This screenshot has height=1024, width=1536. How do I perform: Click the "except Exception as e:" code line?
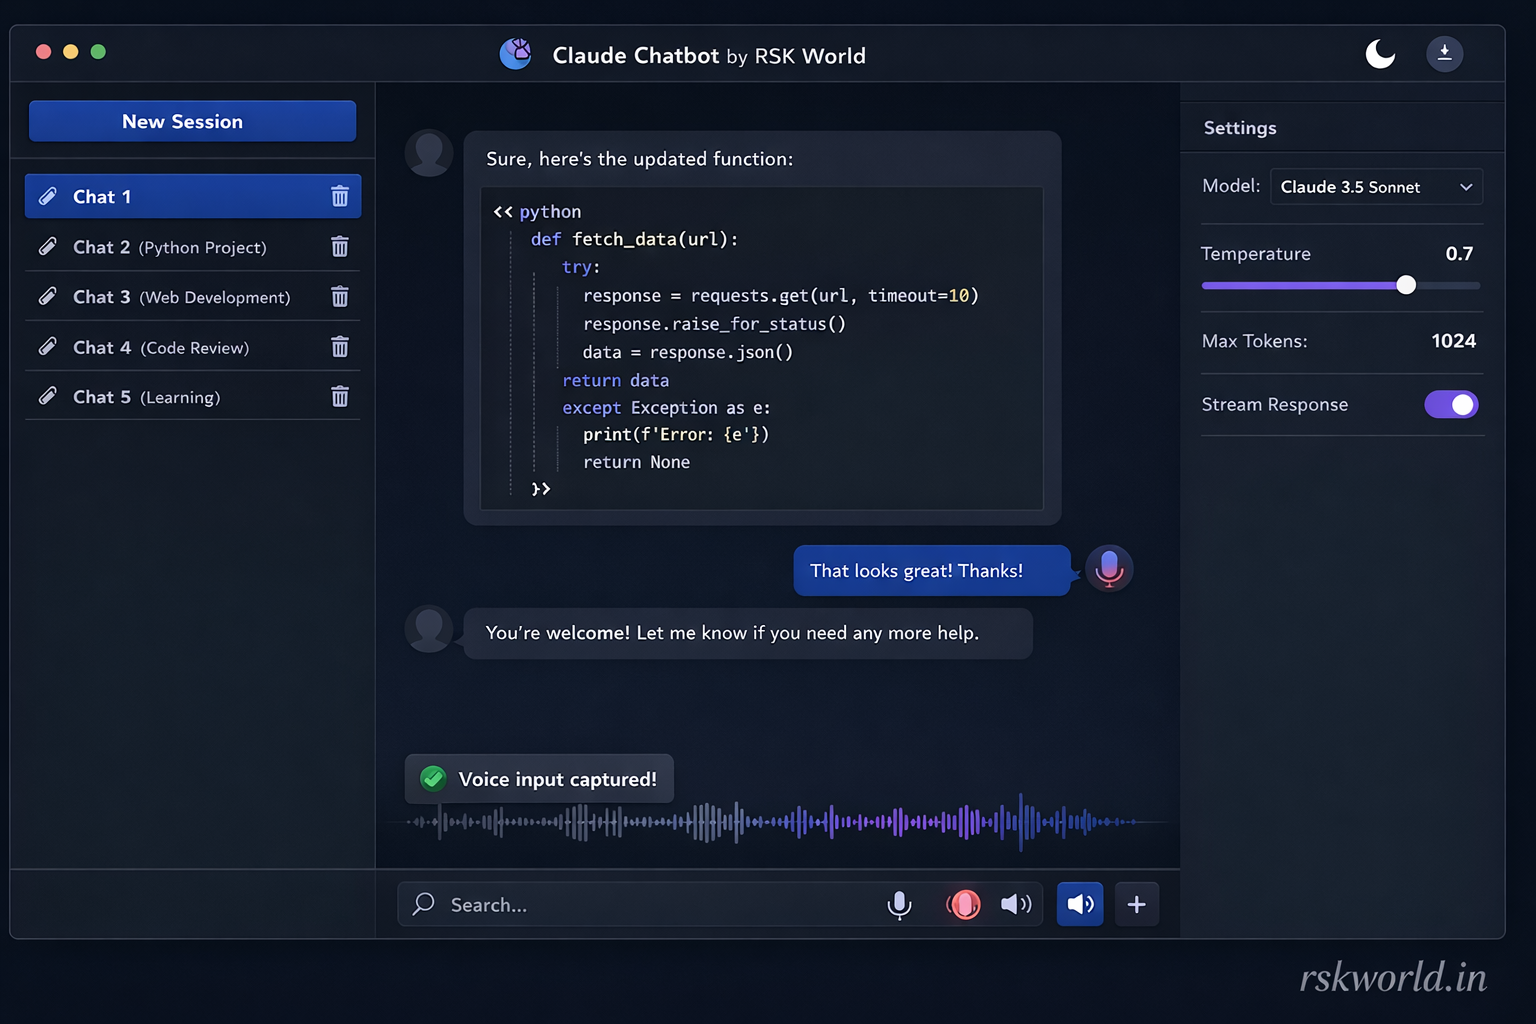tap(666, 408)
